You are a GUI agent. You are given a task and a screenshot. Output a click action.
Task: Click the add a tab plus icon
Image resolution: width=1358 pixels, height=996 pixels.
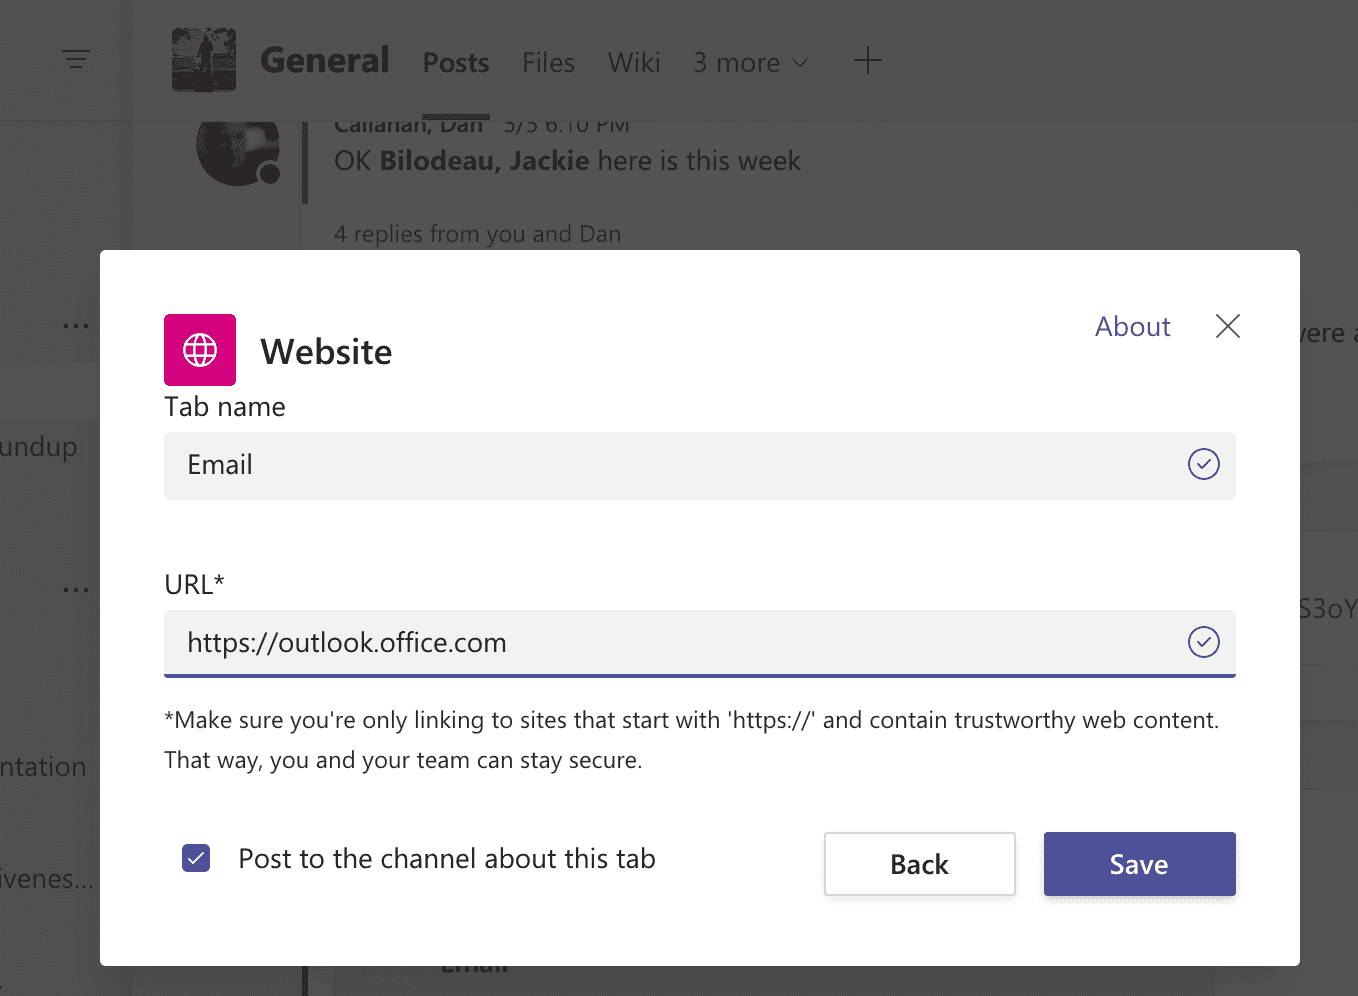(868, 61)
